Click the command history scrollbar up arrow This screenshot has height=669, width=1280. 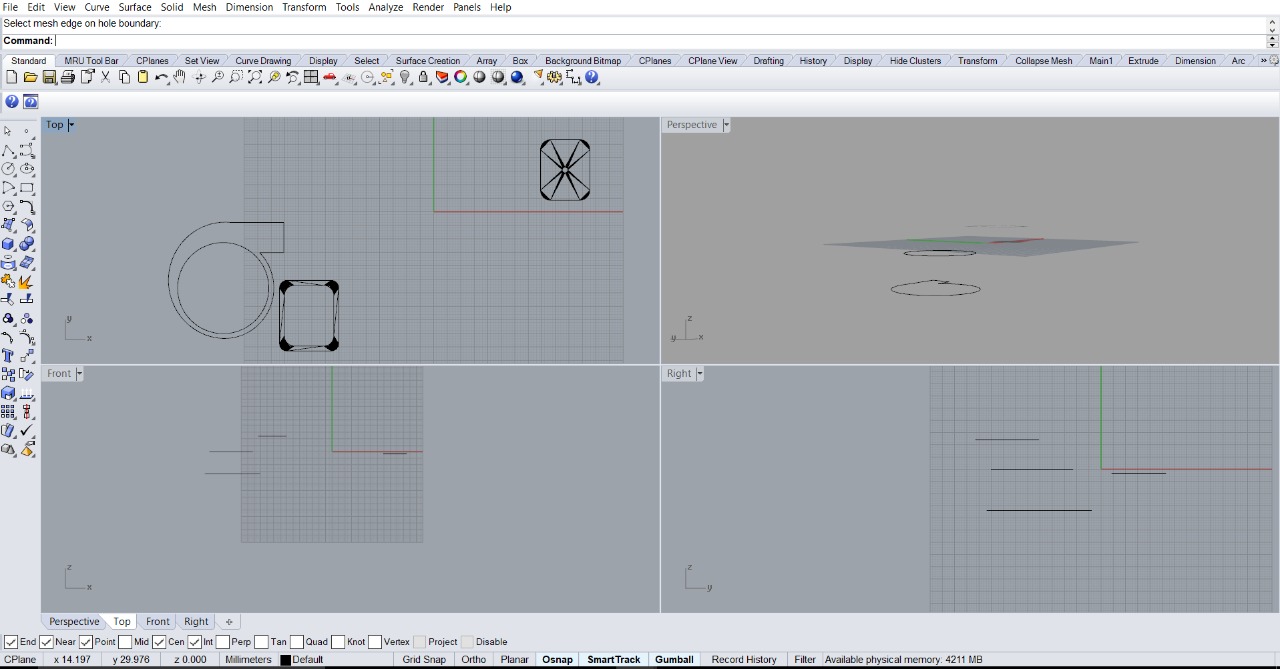pyautogui.click(x=1273, y=22)
